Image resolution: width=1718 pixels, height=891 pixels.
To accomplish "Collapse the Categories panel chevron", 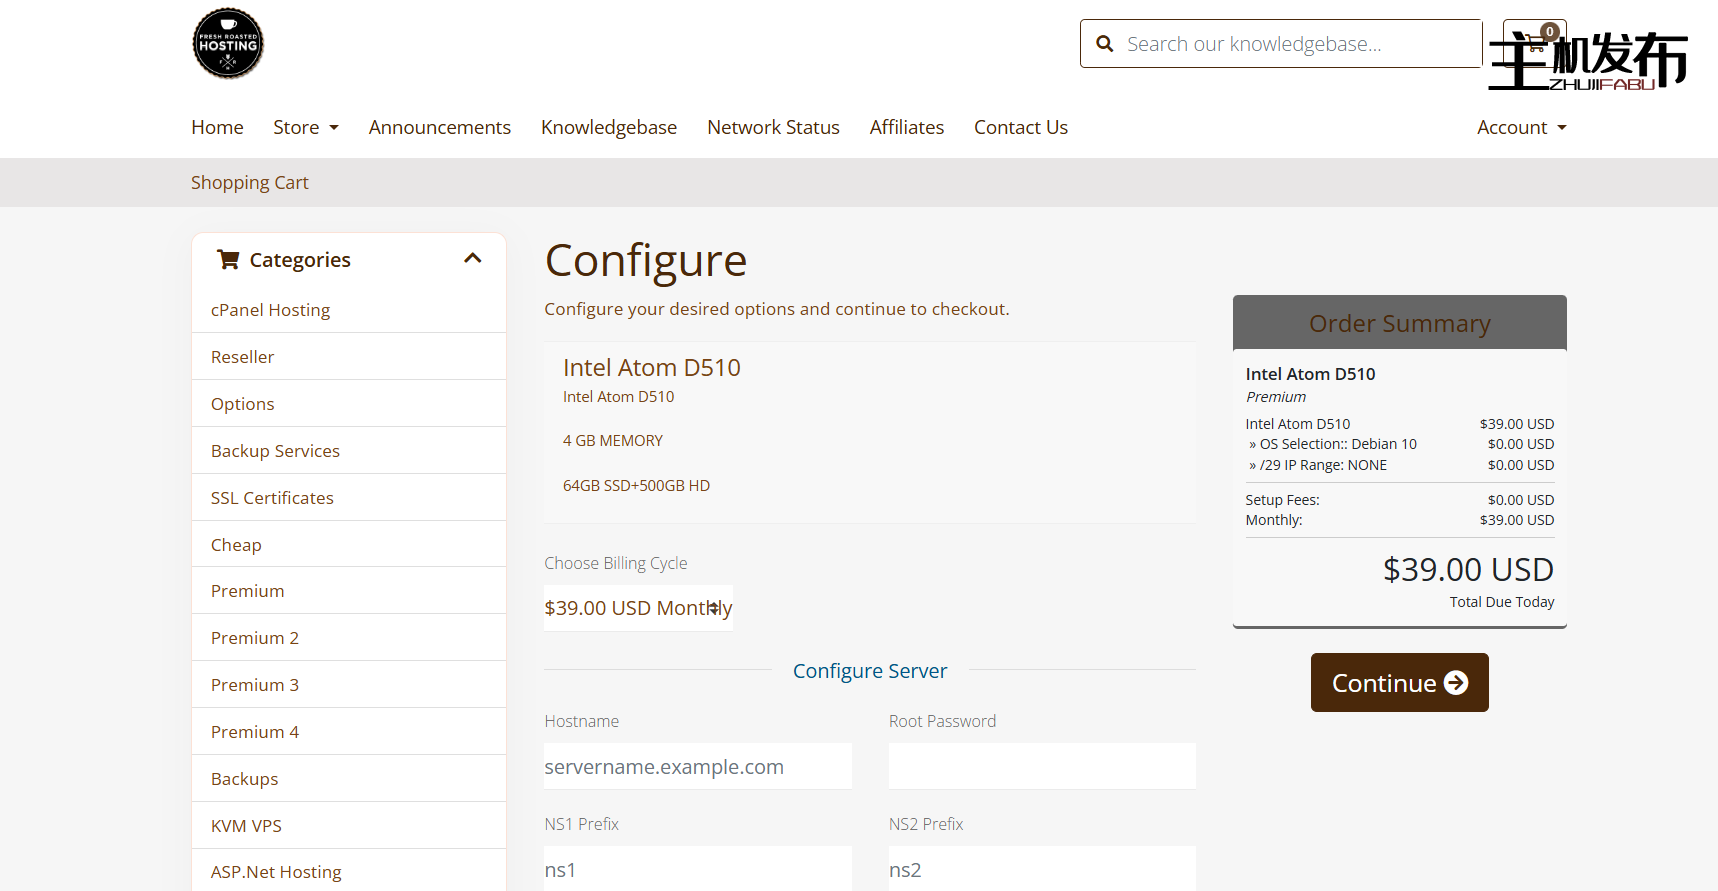I will [x=473, y=259].
